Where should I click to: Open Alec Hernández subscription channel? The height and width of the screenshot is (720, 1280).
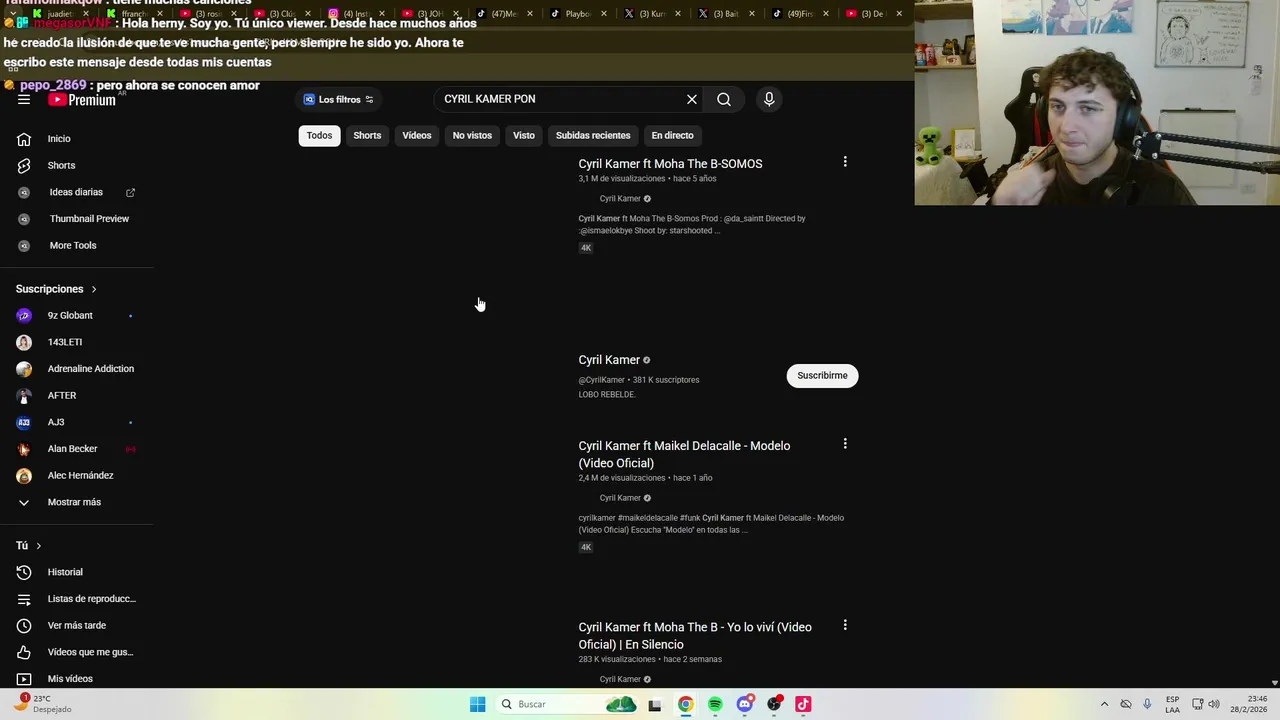point(80,475)
